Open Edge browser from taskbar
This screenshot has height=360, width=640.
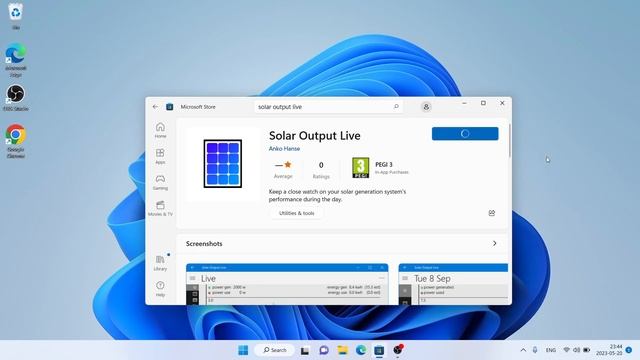[x=361, y=350]
